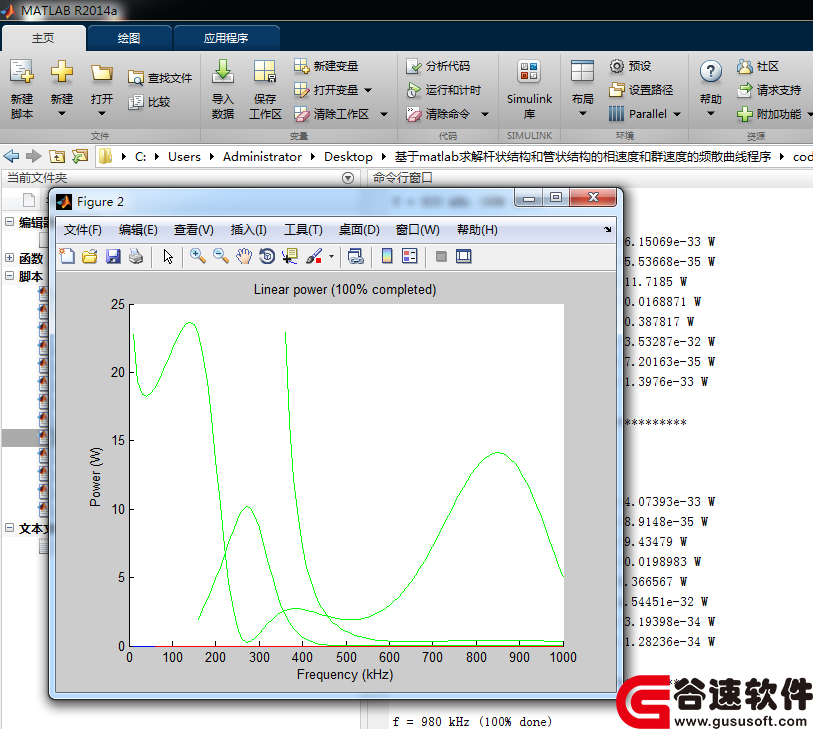Select the Rotate 3D tool
The image size is (813, 729).
coord(267,256)
